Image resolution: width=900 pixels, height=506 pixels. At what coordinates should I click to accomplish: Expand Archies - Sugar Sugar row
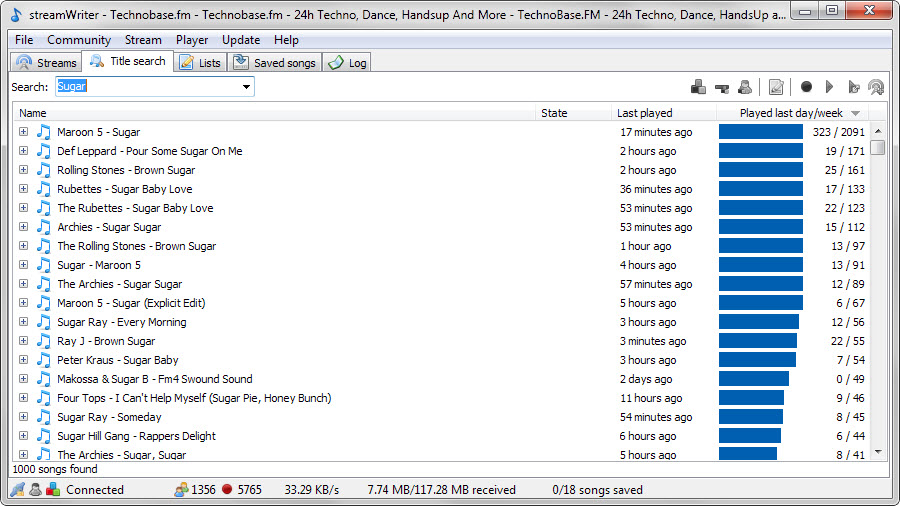(23, 227)
